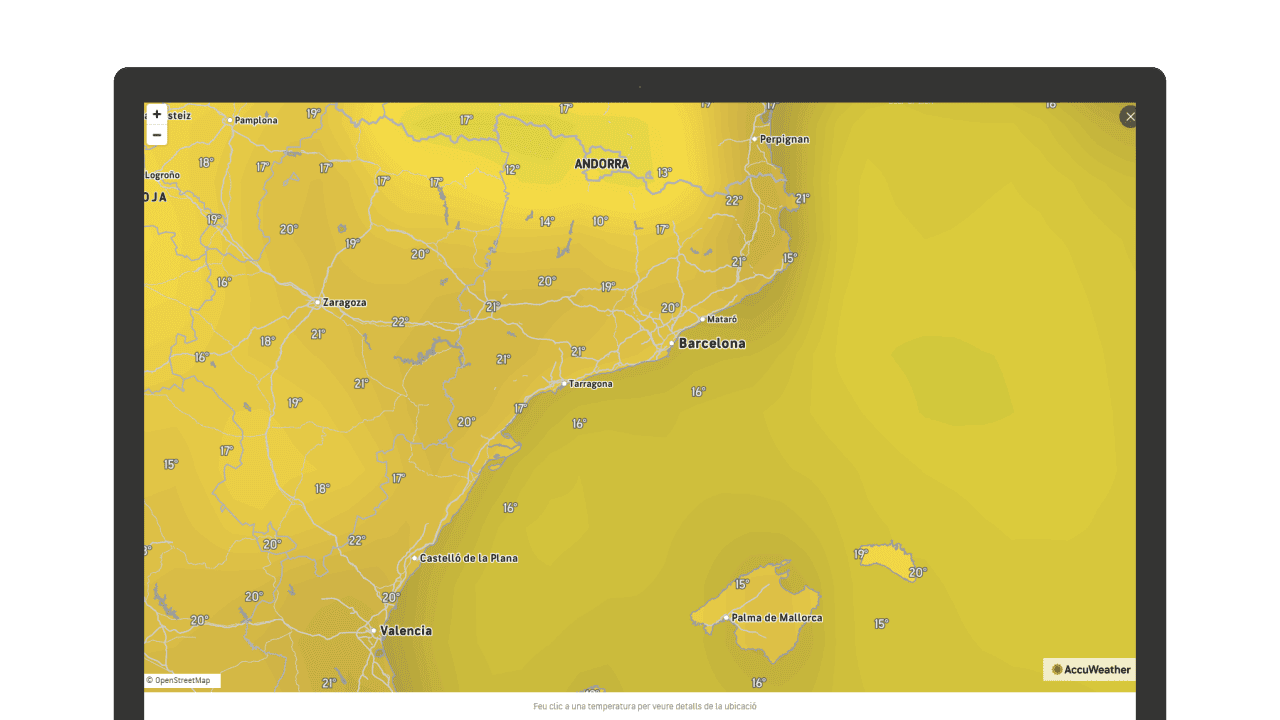Click the 10° temperature reading

coord(600,221)
